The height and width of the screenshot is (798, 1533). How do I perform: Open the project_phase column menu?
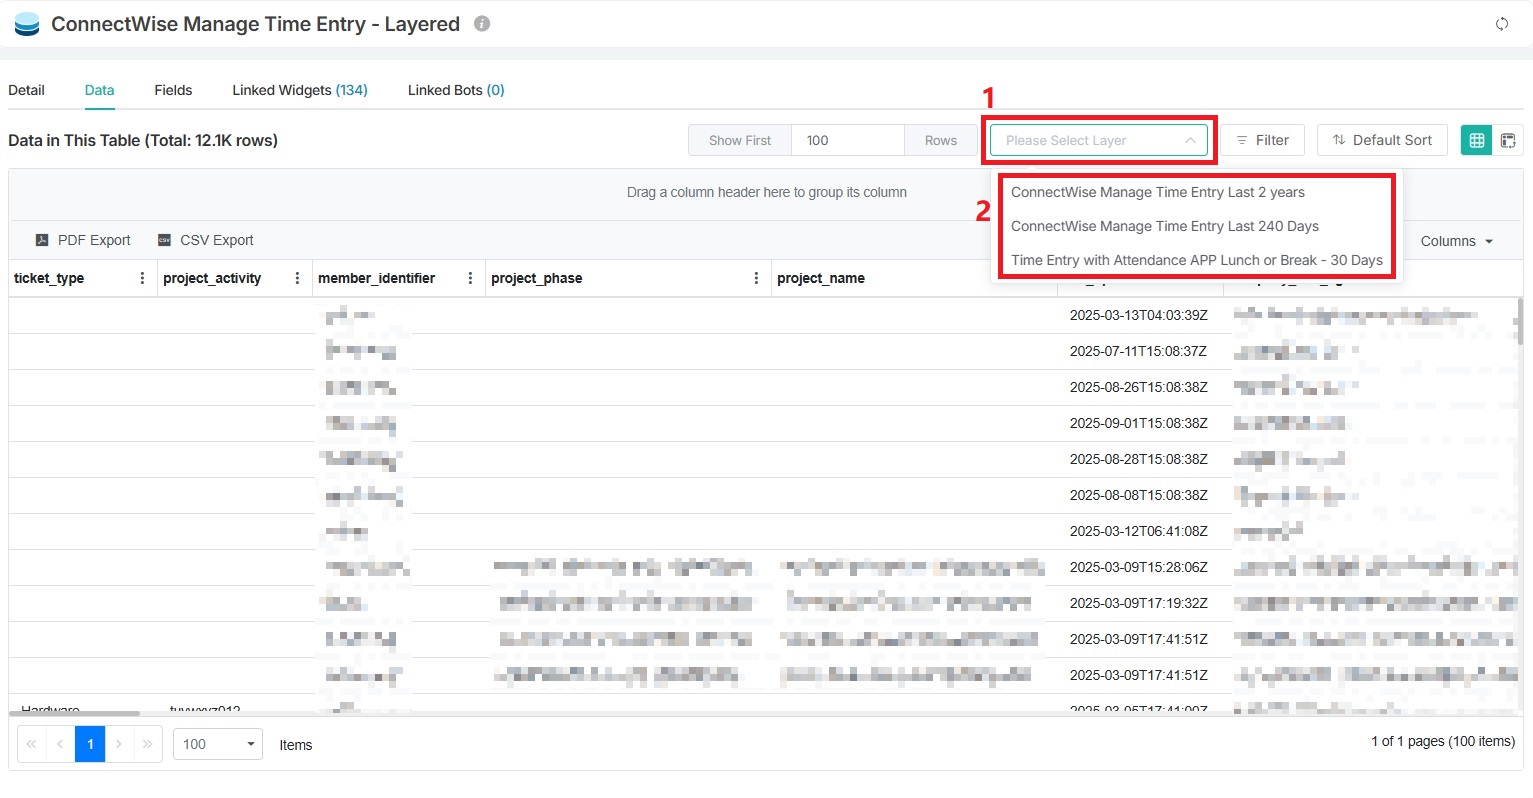756,278
